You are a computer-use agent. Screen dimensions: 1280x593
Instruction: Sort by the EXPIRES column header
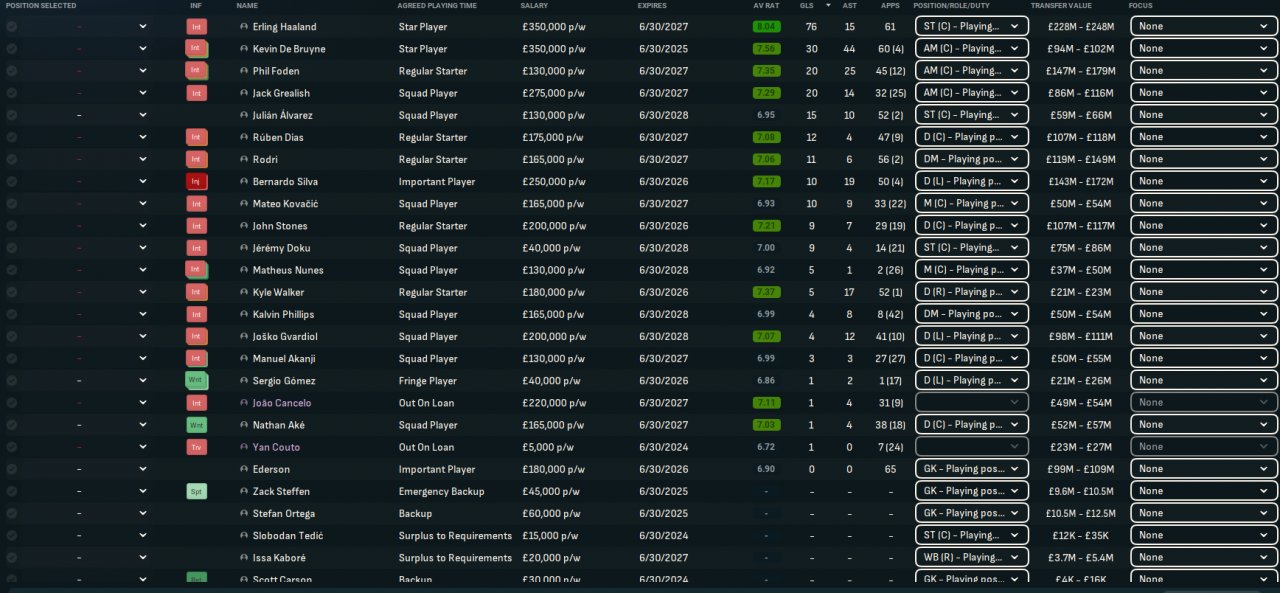click(652, 6)
